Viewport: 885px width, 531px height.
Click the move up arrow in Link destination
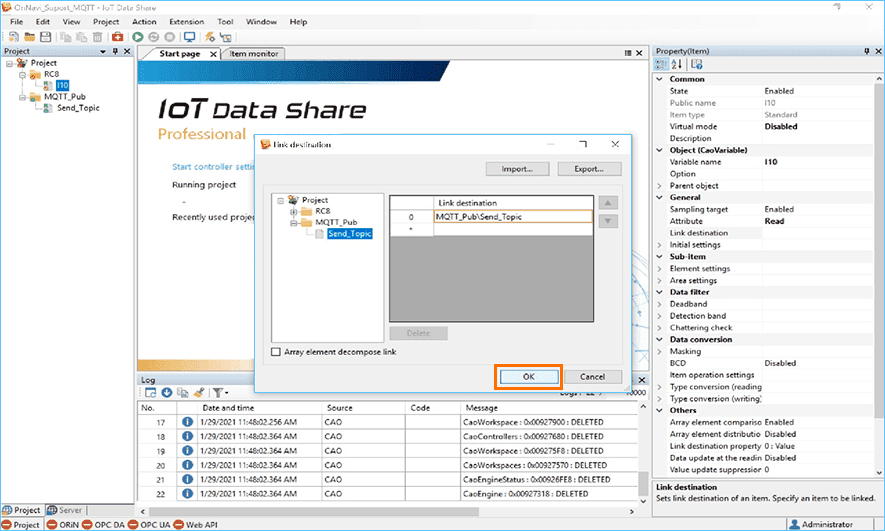(608, 203)
